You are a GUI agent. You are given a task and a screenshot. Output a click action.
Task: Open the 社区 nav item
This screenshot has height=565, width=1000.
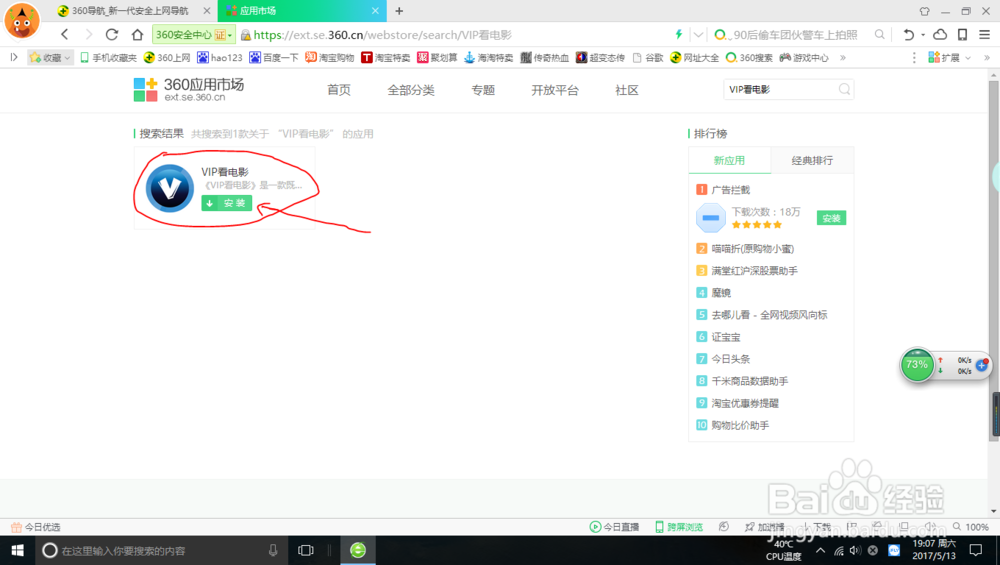tap(627, 90)
